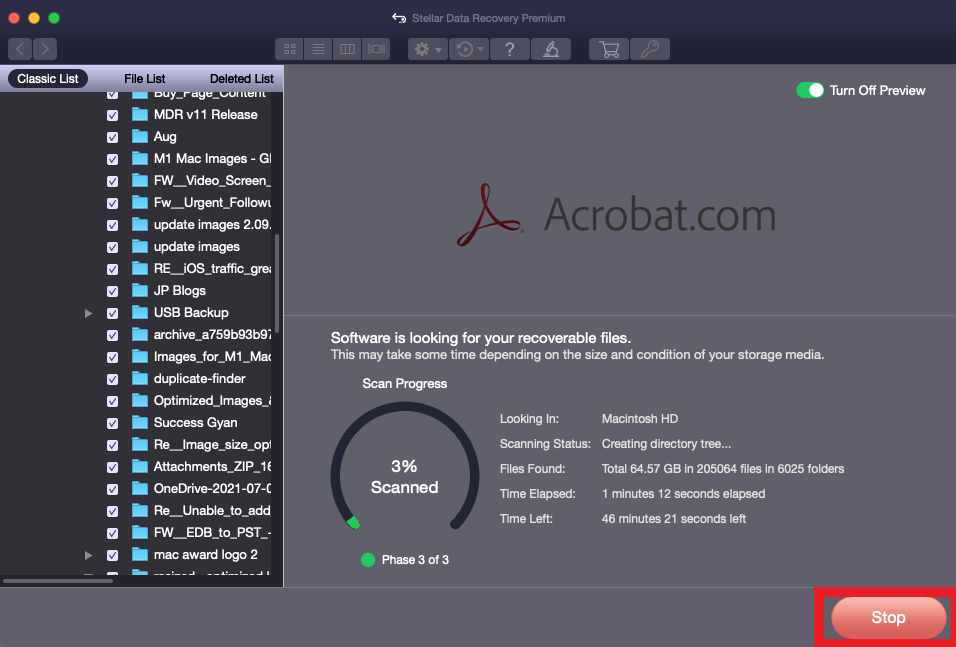Select the Attachments_ZIP folder

[212, 466]
